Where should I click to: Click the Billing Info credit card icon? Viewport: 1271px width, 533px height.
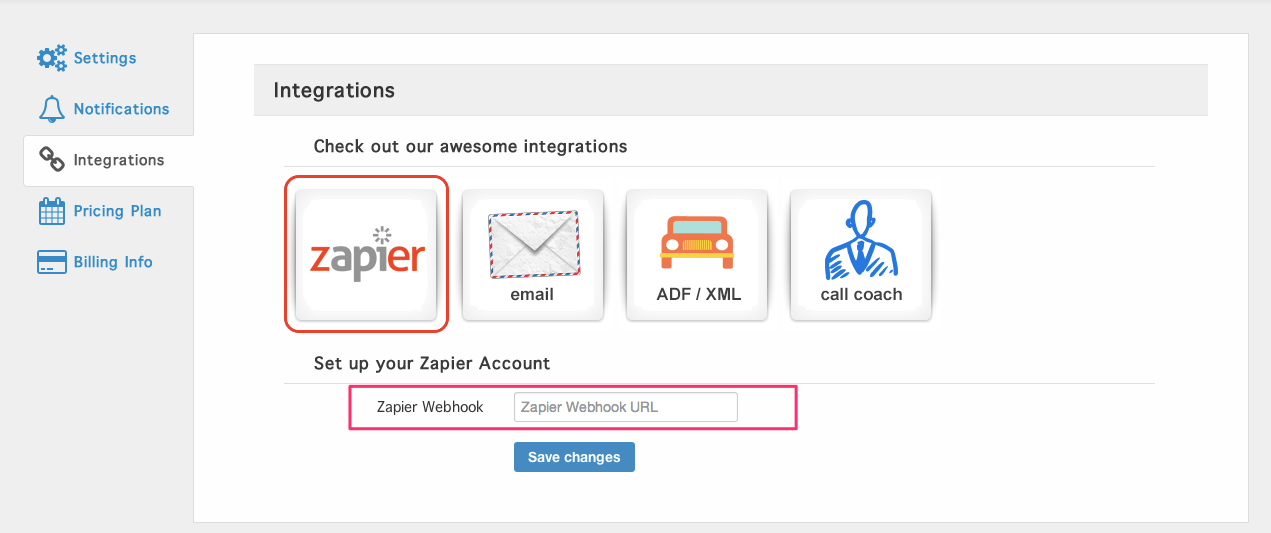51,262
